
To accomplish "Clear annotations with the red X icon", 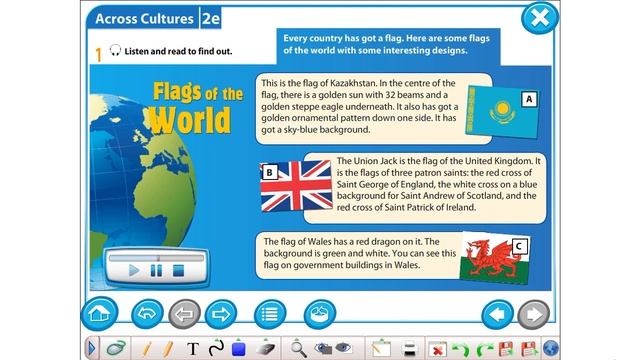I will click(437, 350).
